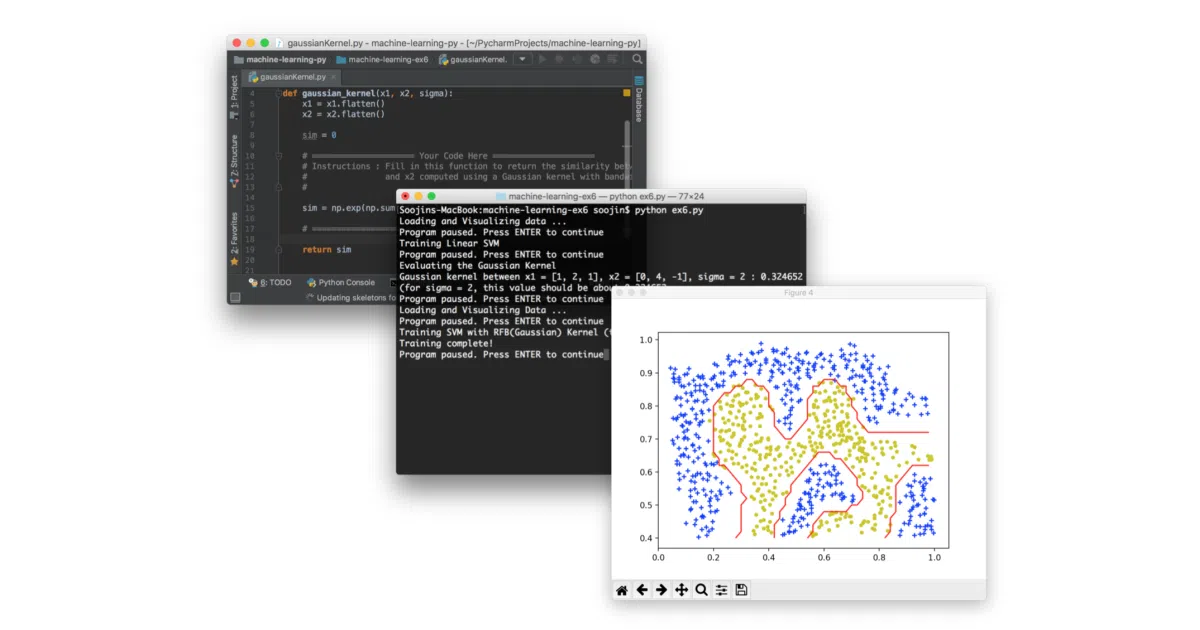Click the Home reset view icon in Figure 4

point(622,590)
